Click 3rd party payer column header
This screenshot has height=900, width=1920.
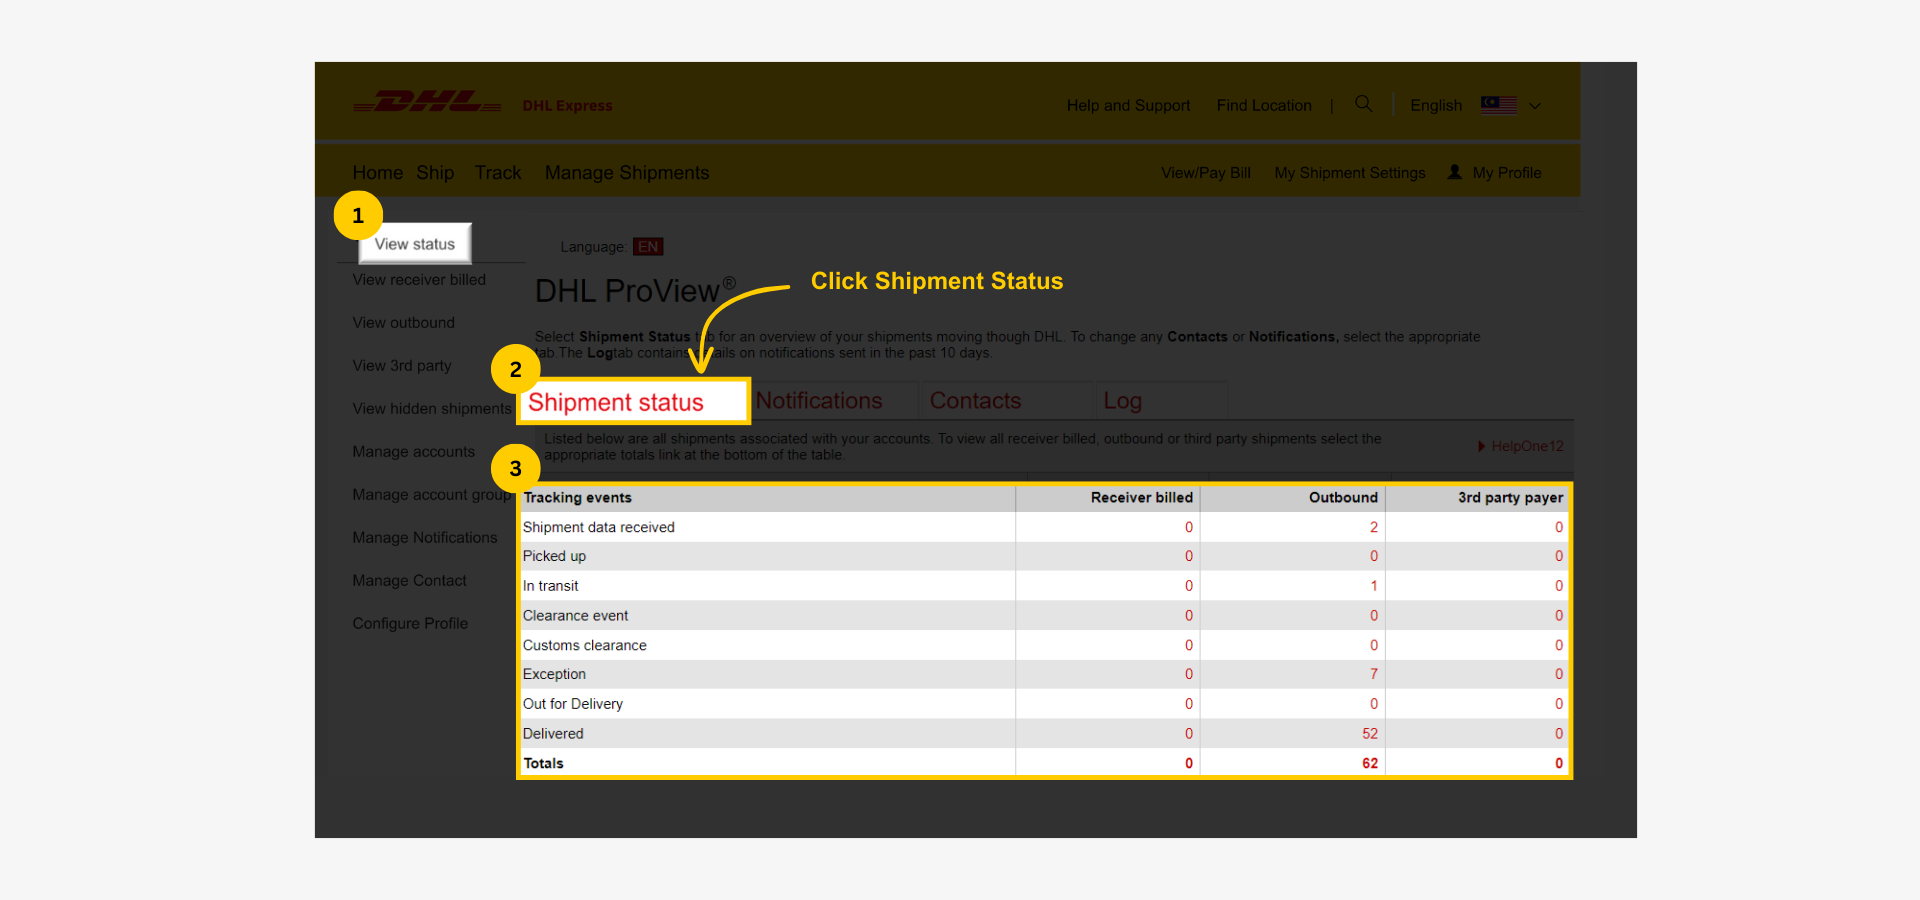click(x=1510, y=498)
